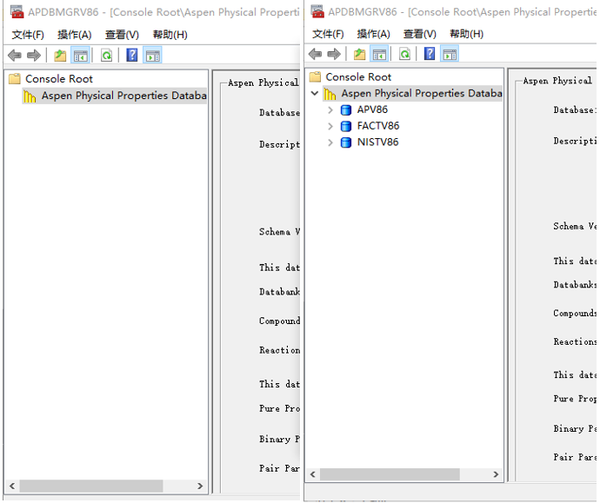
Task: Toggle console tree icon in left window
Action: click(80, 56)
